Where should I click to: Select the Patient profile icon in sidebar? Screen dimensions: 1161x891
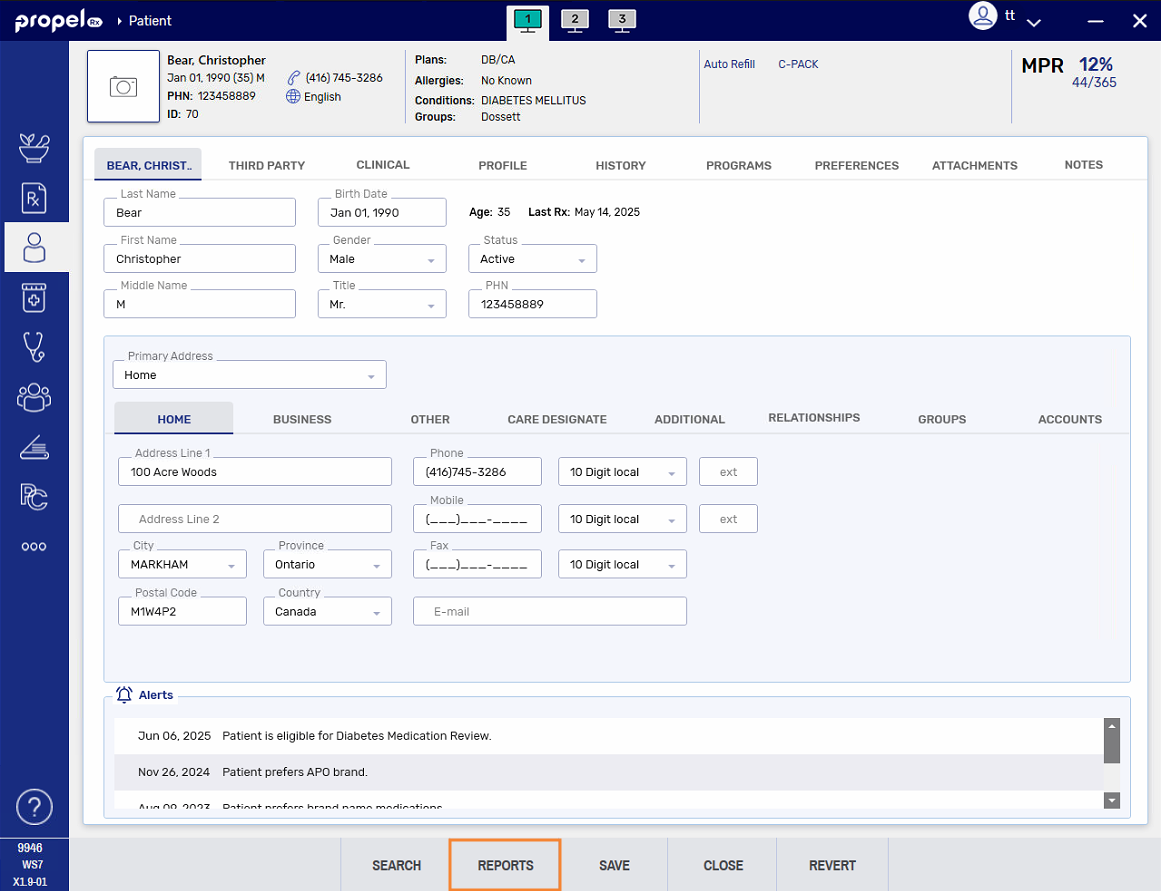(34, 247)
